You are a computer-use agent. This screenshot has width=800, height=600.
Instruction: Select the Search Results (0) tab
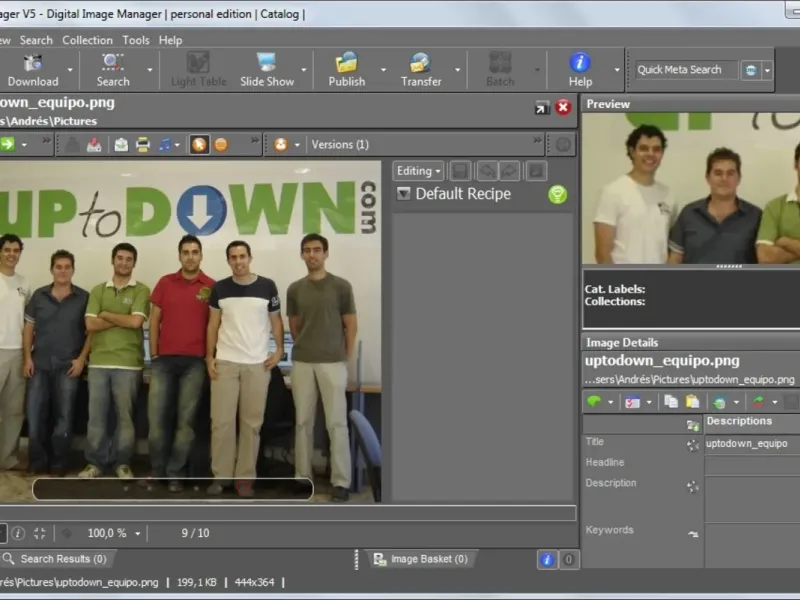(x=57, y=559)
